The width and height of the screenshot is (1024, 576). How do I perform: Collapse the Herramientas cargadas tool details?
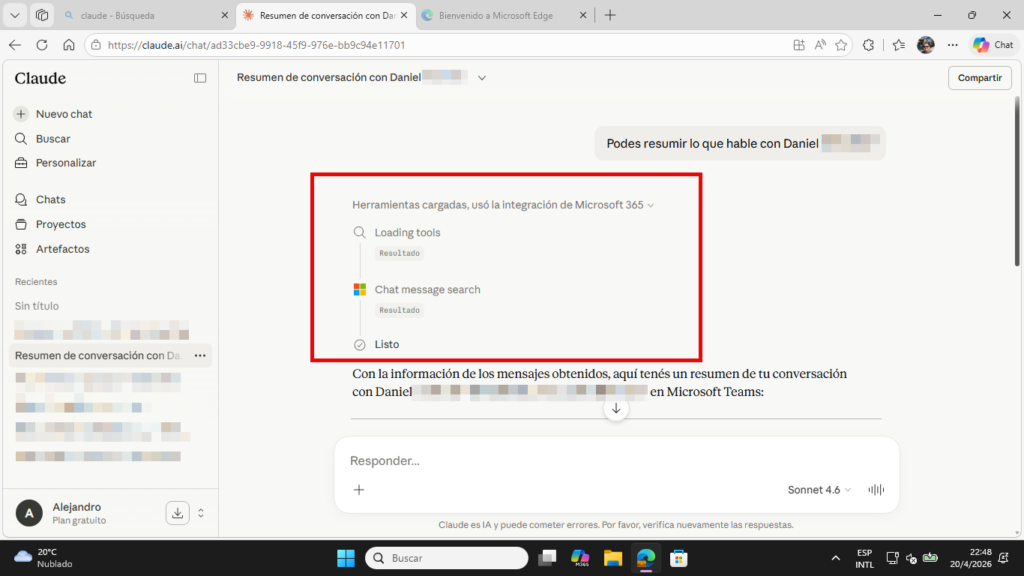[503, 205]
